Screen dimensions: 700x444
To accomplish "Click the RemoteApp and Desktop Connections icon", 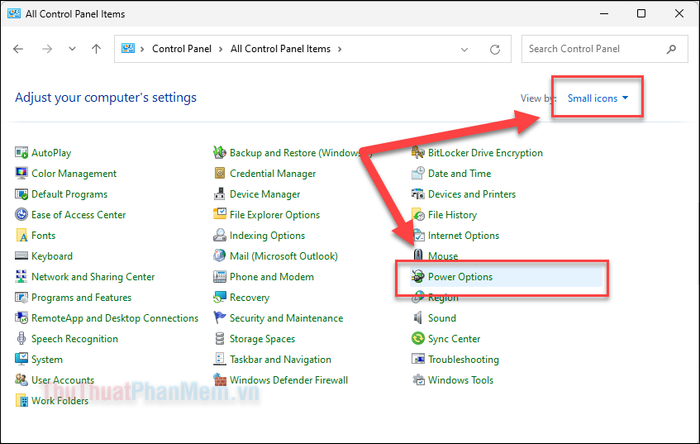I will [21, 318].
